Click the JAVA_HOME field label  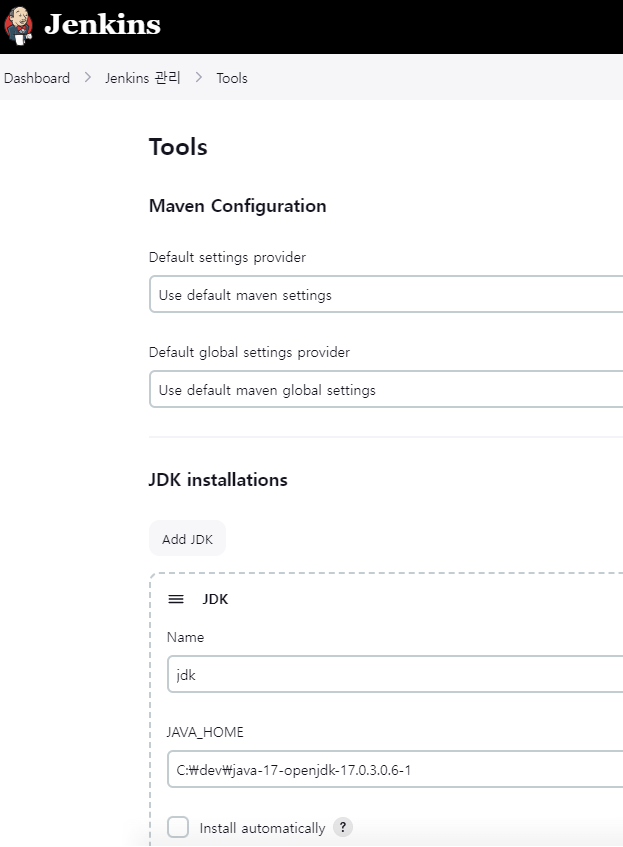click(x=205, y=732)
